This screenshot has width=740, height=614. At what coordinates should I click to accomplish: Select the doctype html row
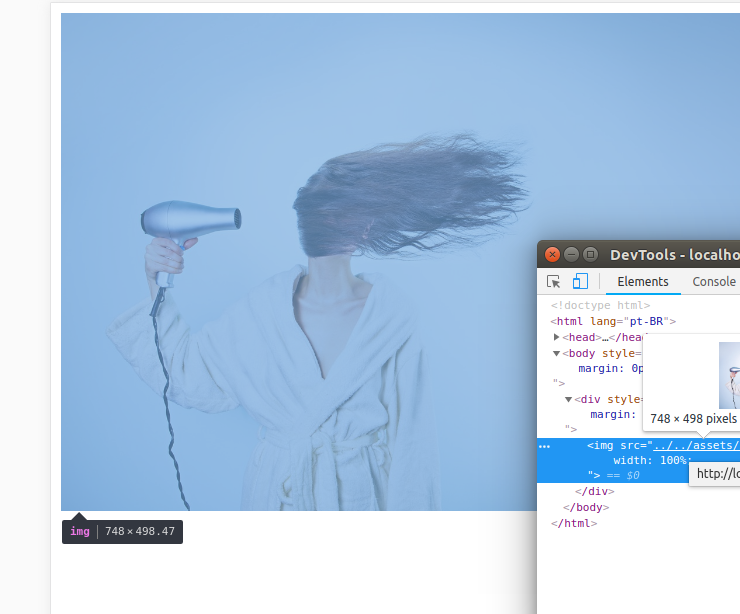pos(600,305)
